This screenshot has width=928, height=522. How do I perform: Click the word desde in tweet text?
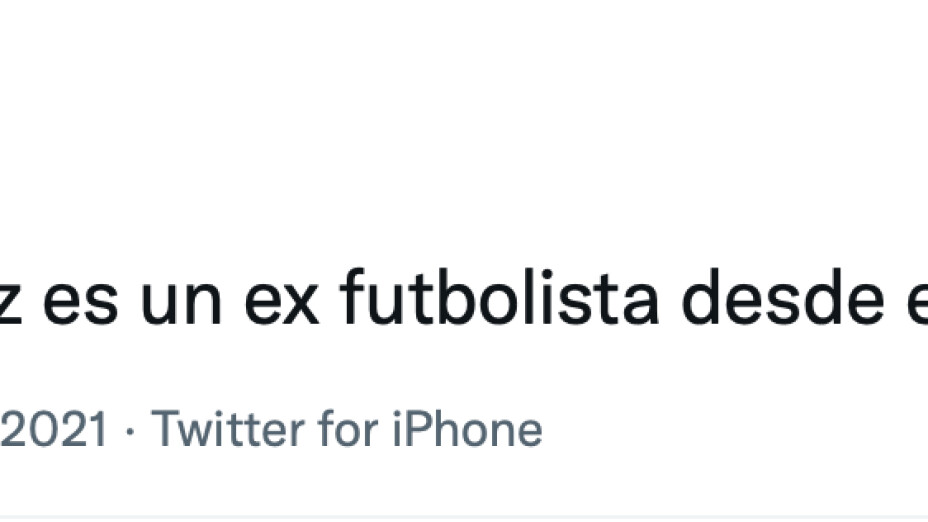[782, 297]
